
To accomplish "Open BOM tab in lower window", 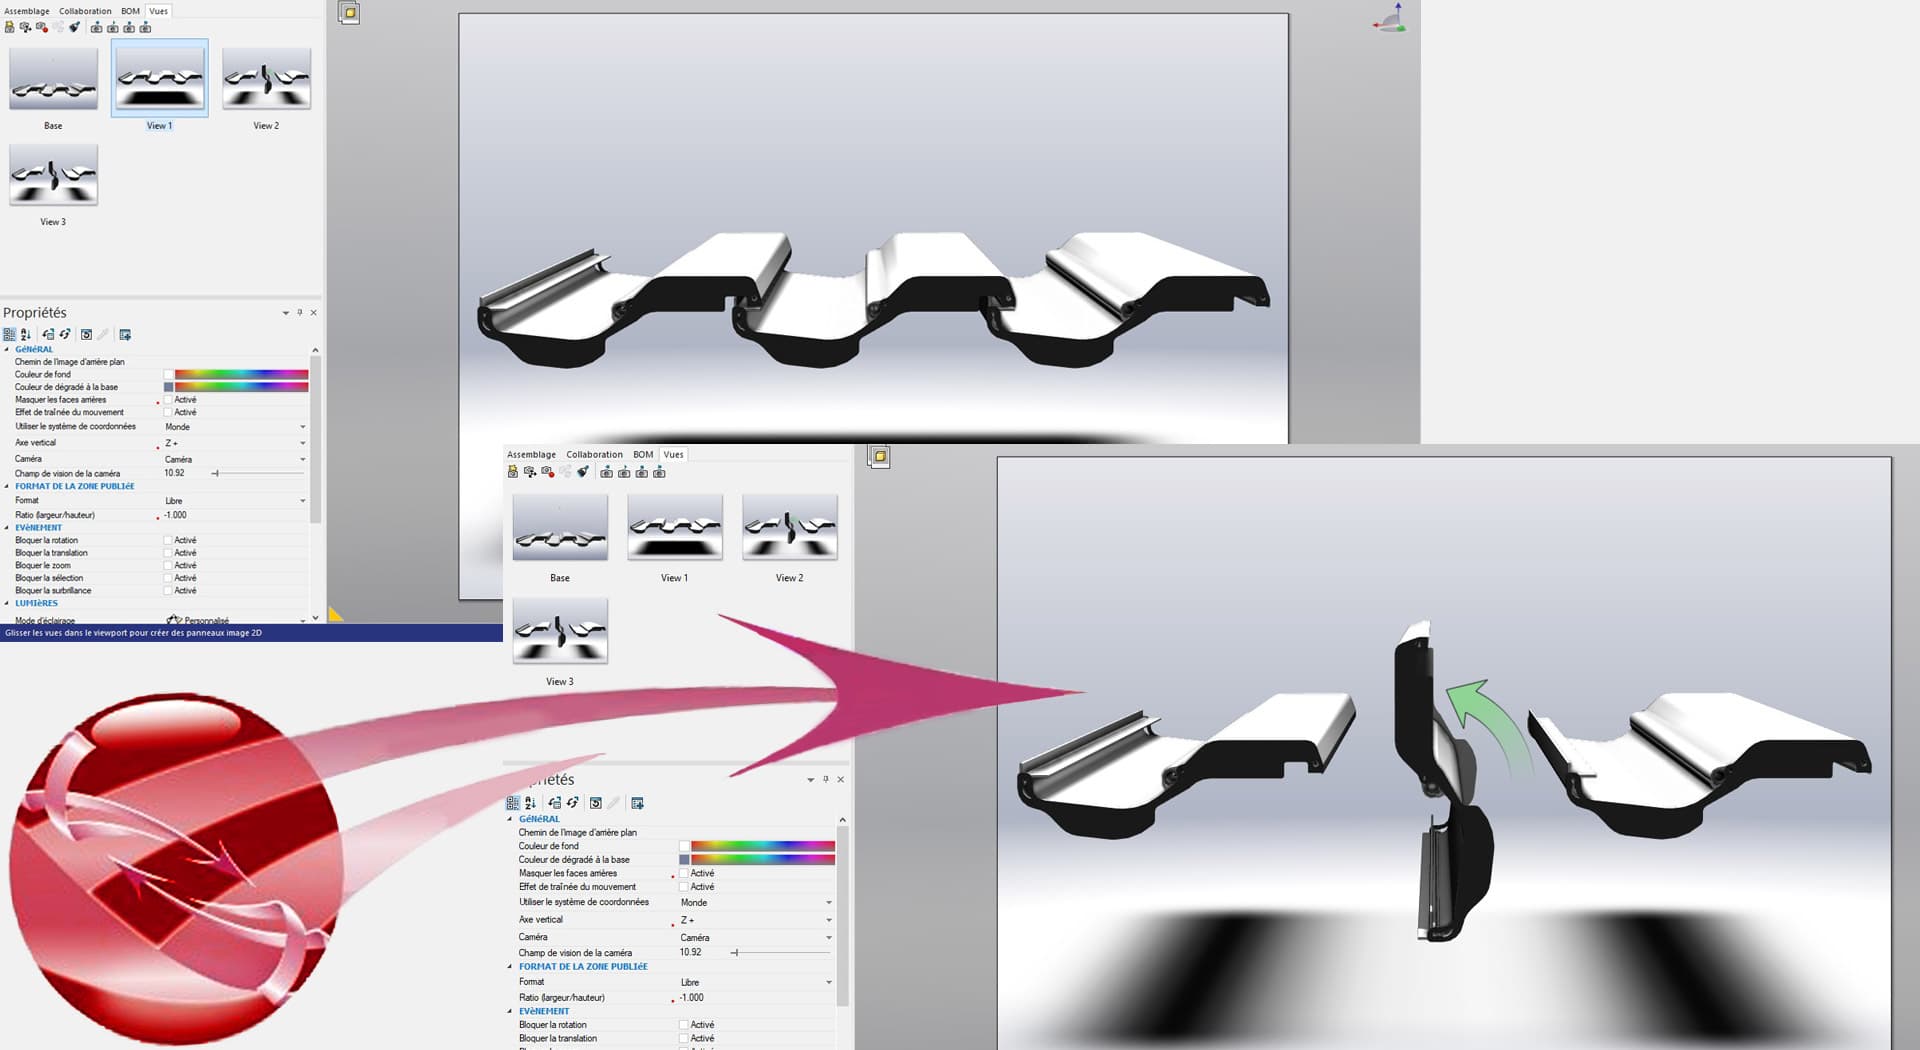I will (643, 455).
